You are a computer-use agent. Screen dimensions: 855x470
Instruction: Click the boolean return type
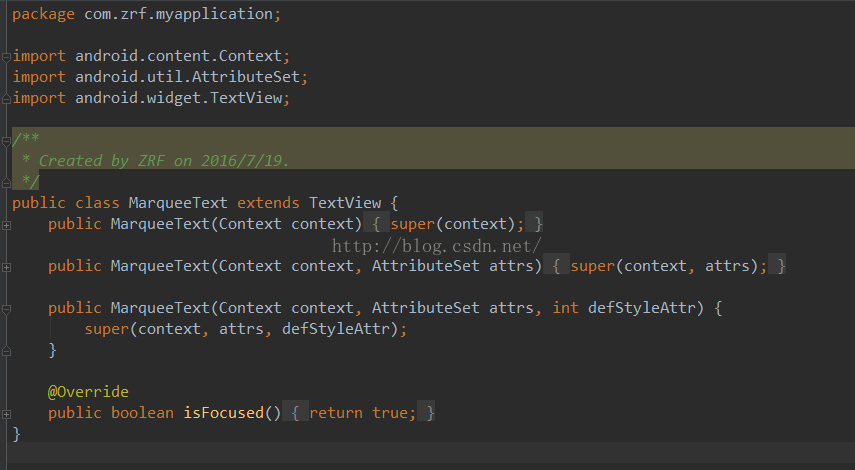pos(142,413)
